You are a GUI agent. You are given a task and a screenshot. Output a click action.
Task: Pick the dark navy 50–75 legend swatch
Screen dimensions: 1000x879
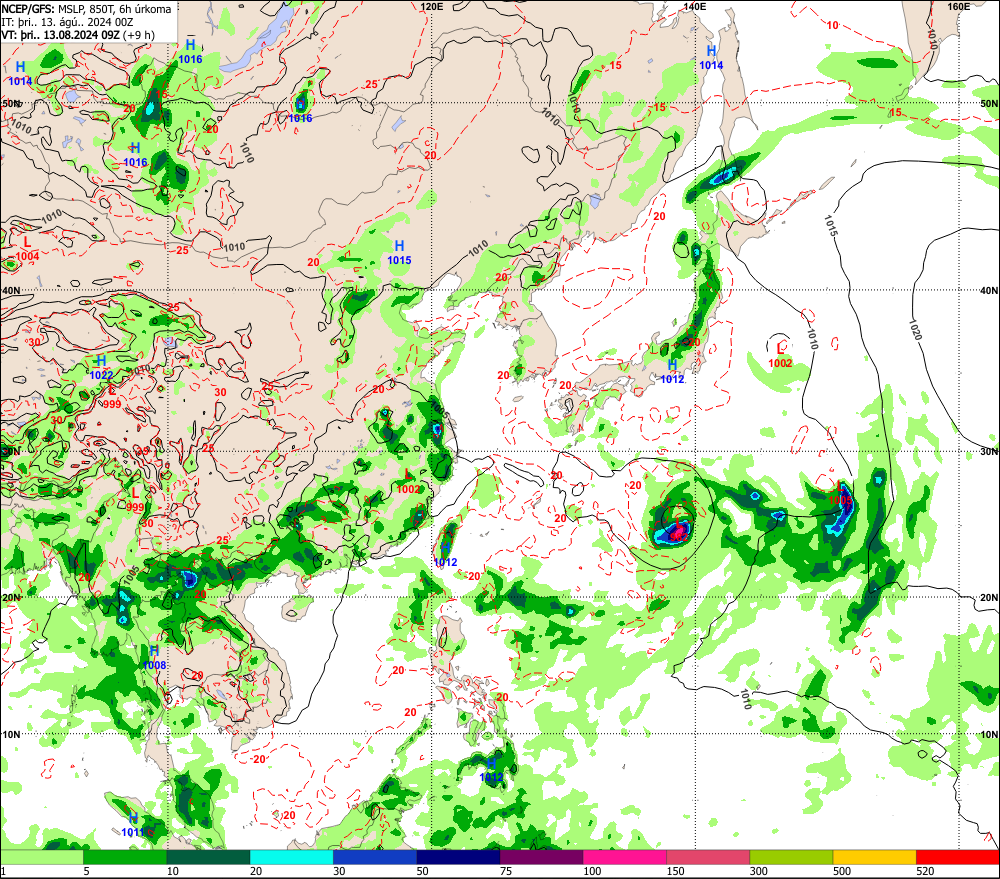point(458,857)
